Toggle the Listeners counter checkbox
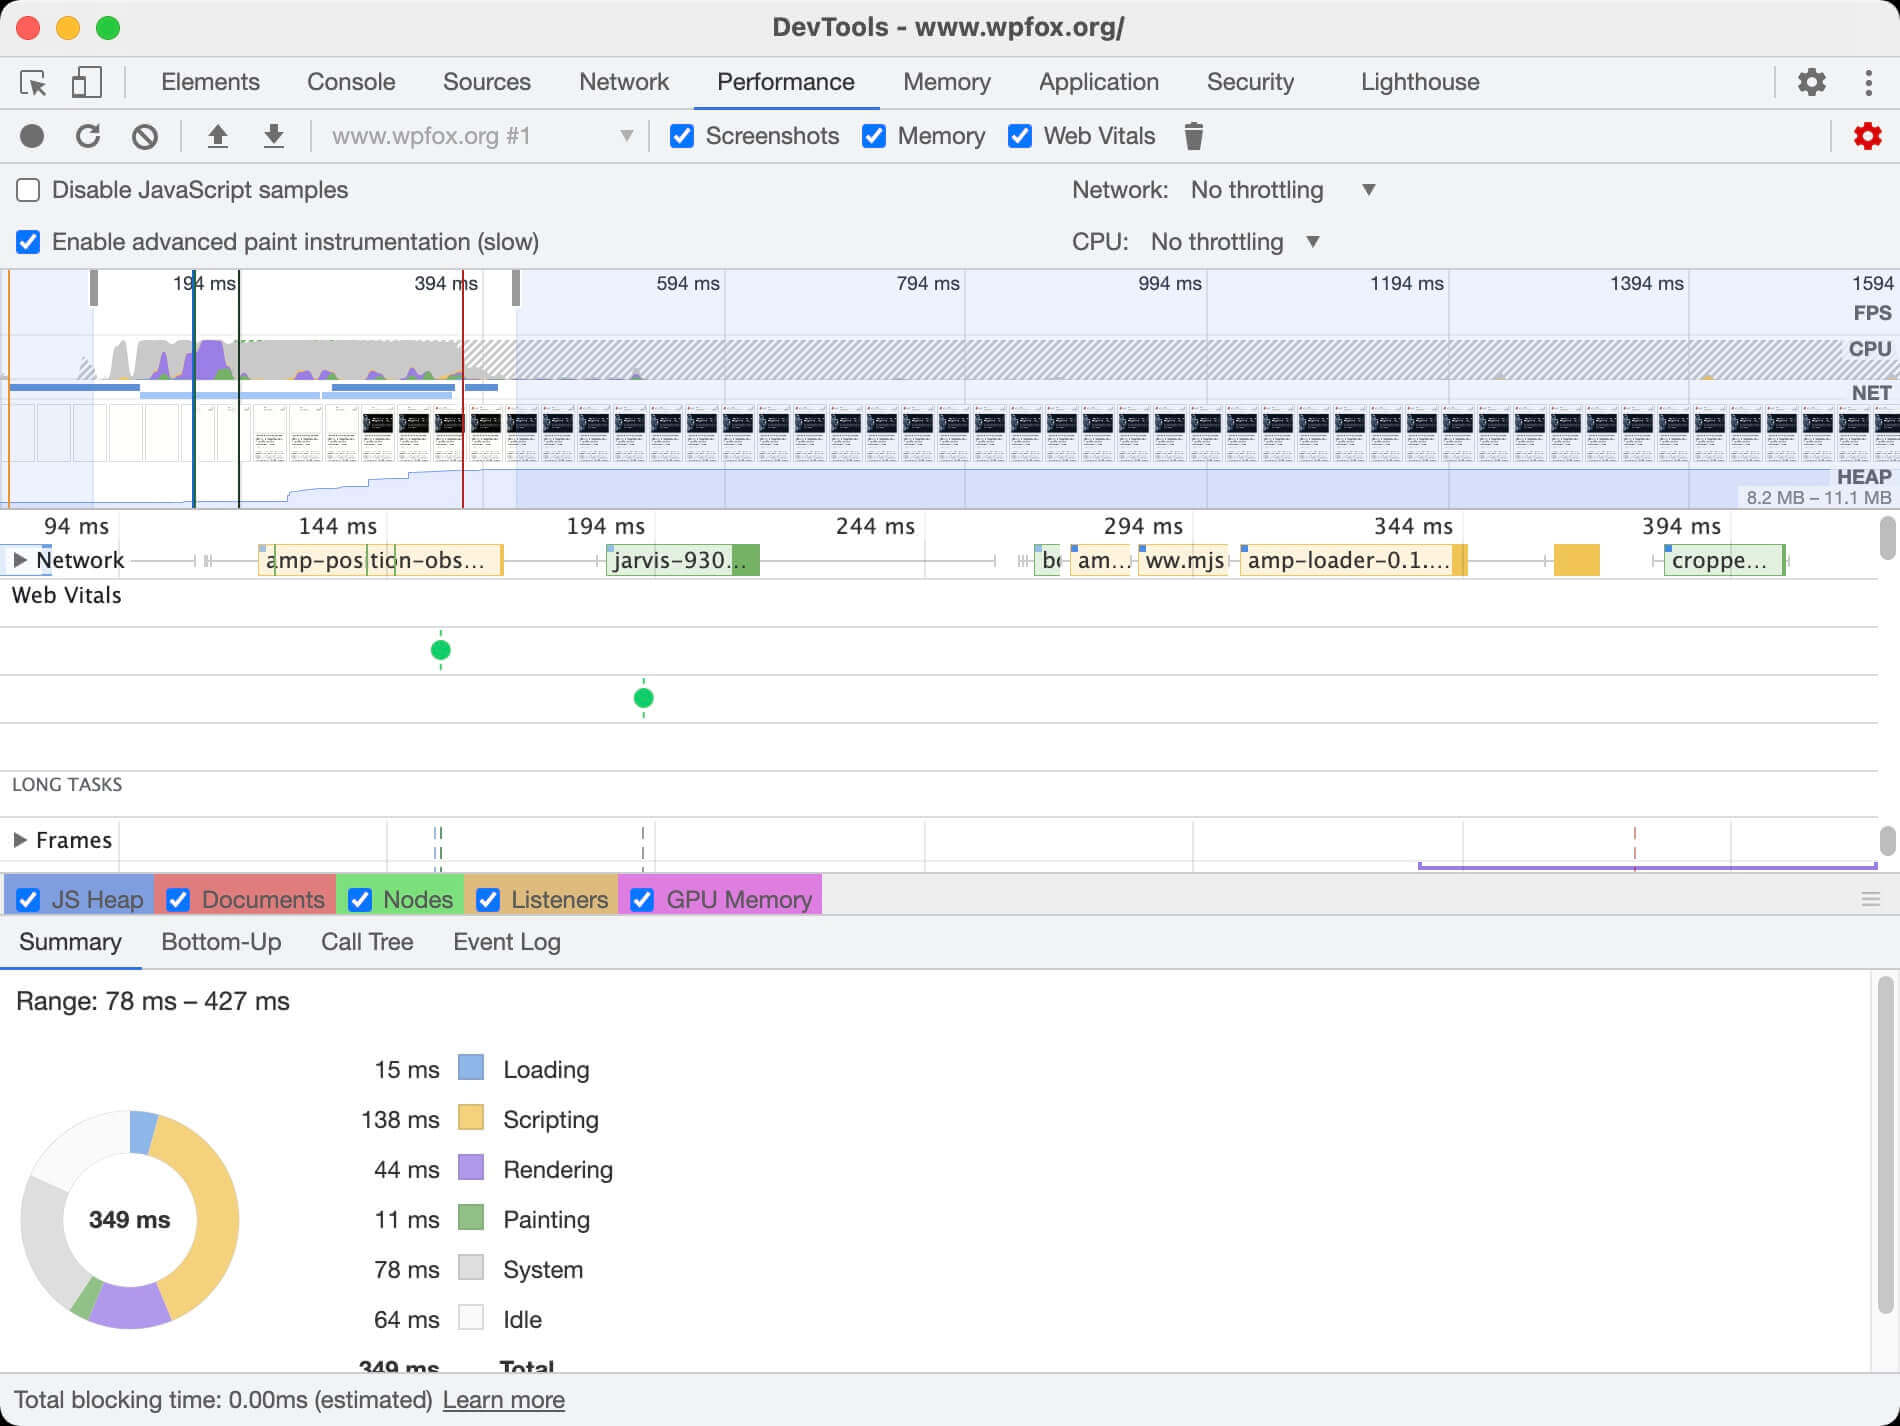The height and width of the screenshot is (1426, 1900). (488, 900)
